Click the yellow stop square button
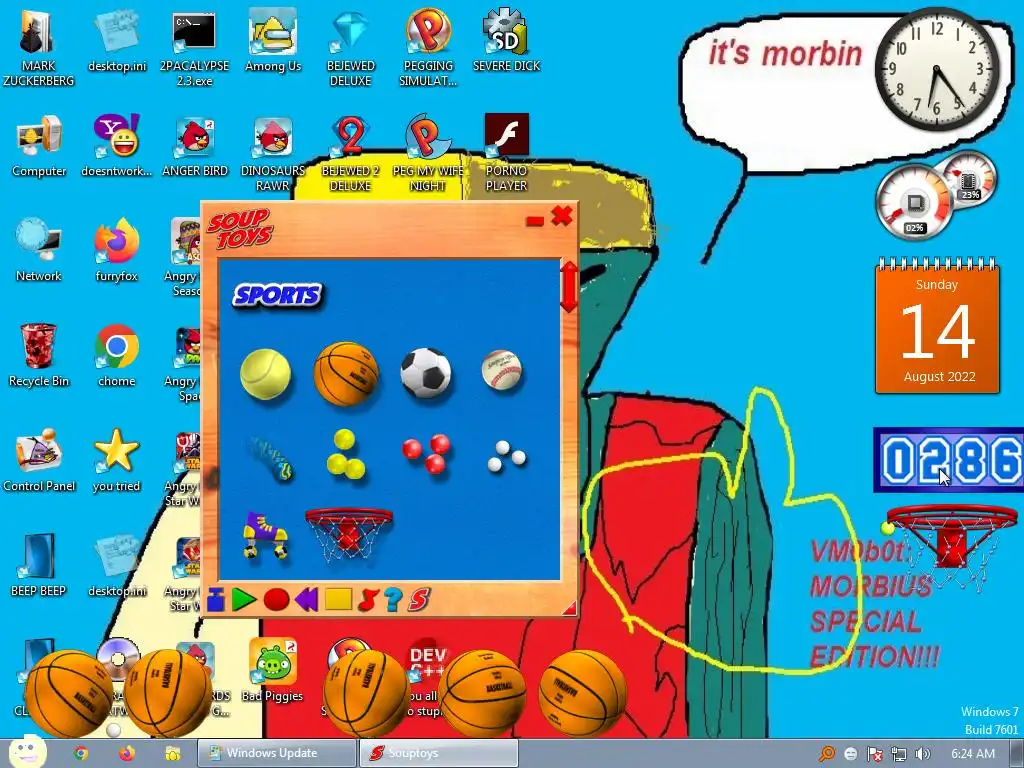 [338, 599]
